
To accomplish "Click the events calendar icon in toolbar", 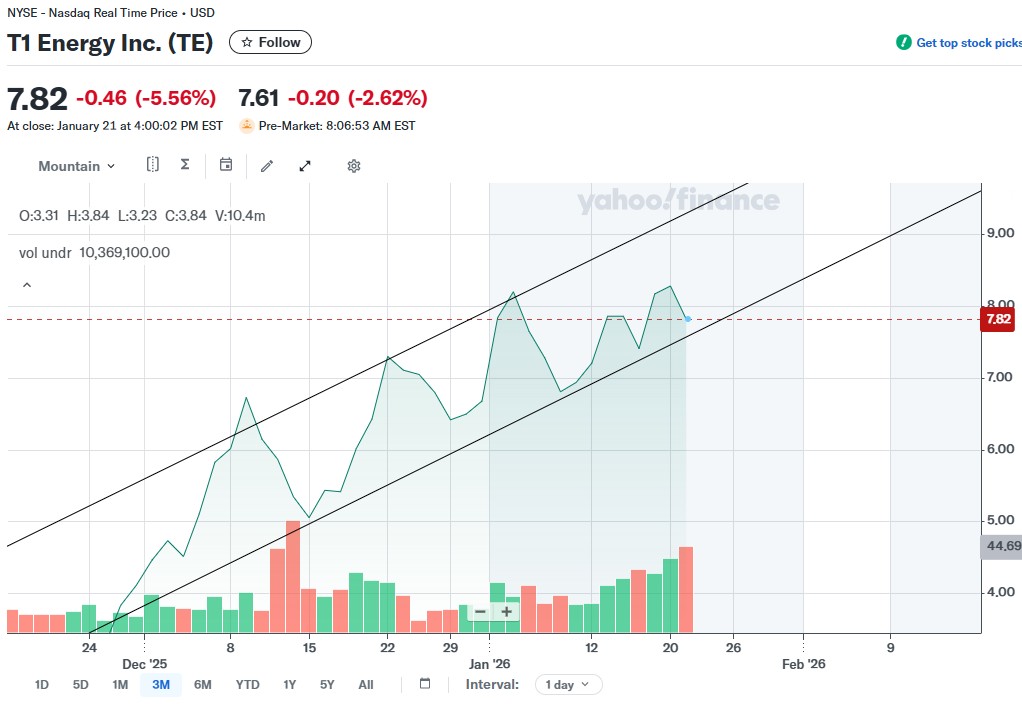I will (x=226, y=165).
